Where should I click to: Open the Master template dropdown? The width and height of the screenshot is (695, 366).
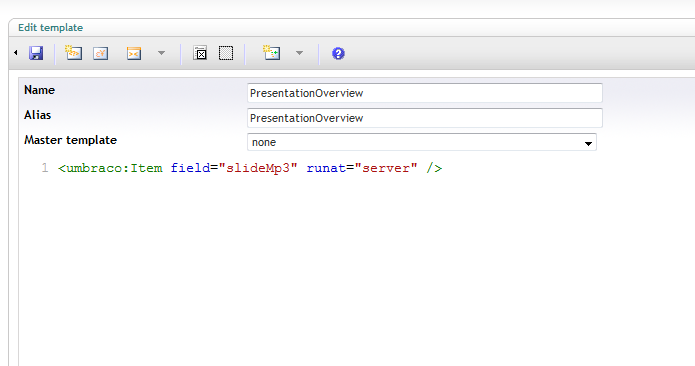coord(422,142)
